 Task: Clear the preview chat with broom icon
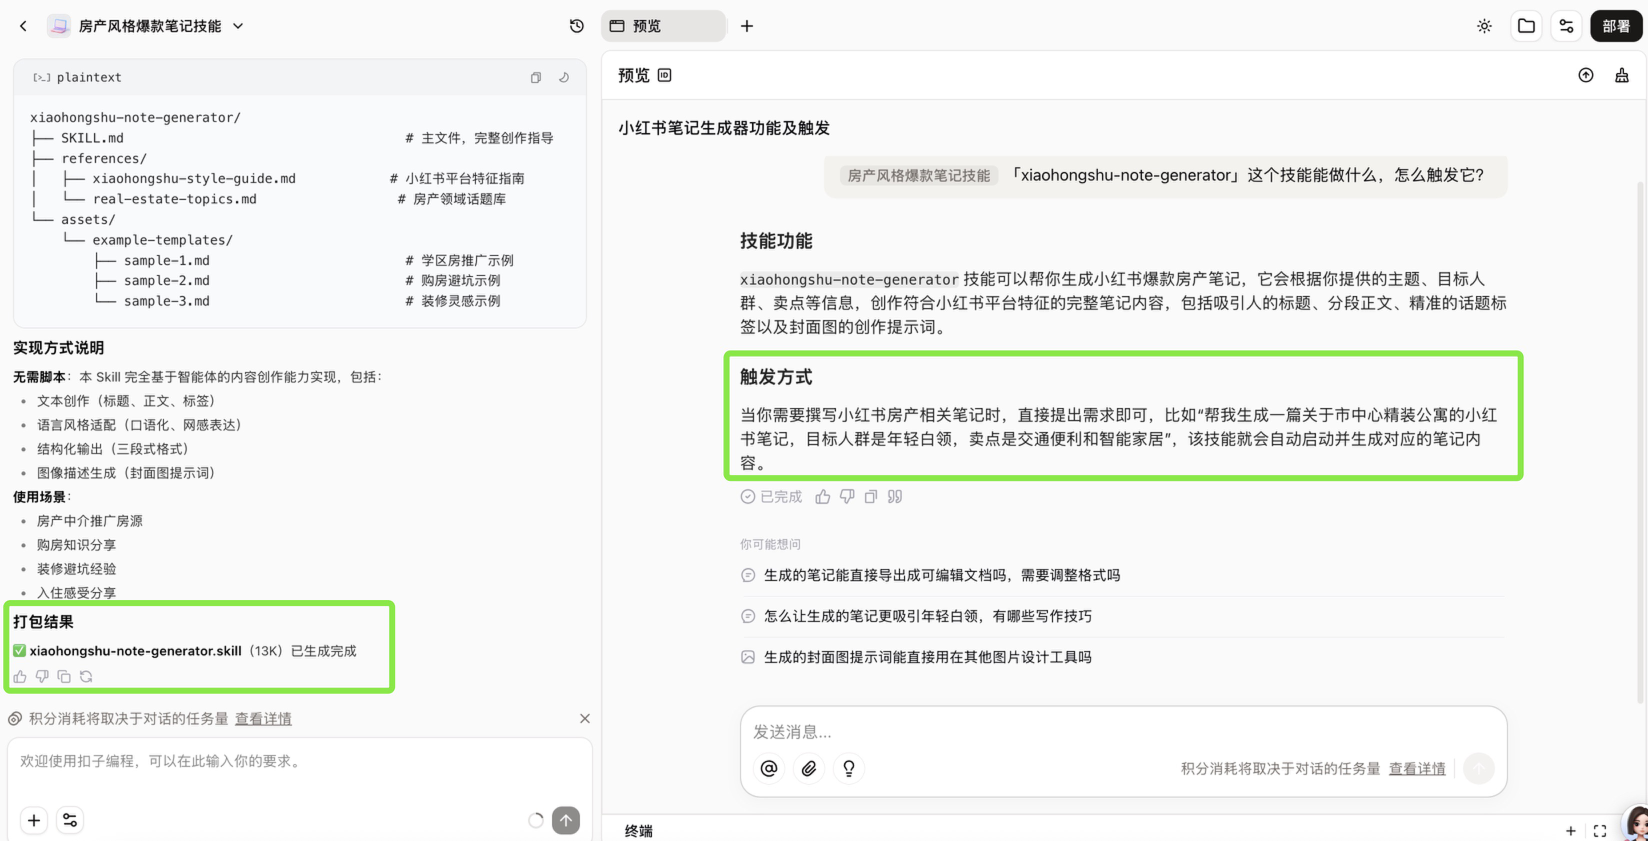coord(1622,75)
